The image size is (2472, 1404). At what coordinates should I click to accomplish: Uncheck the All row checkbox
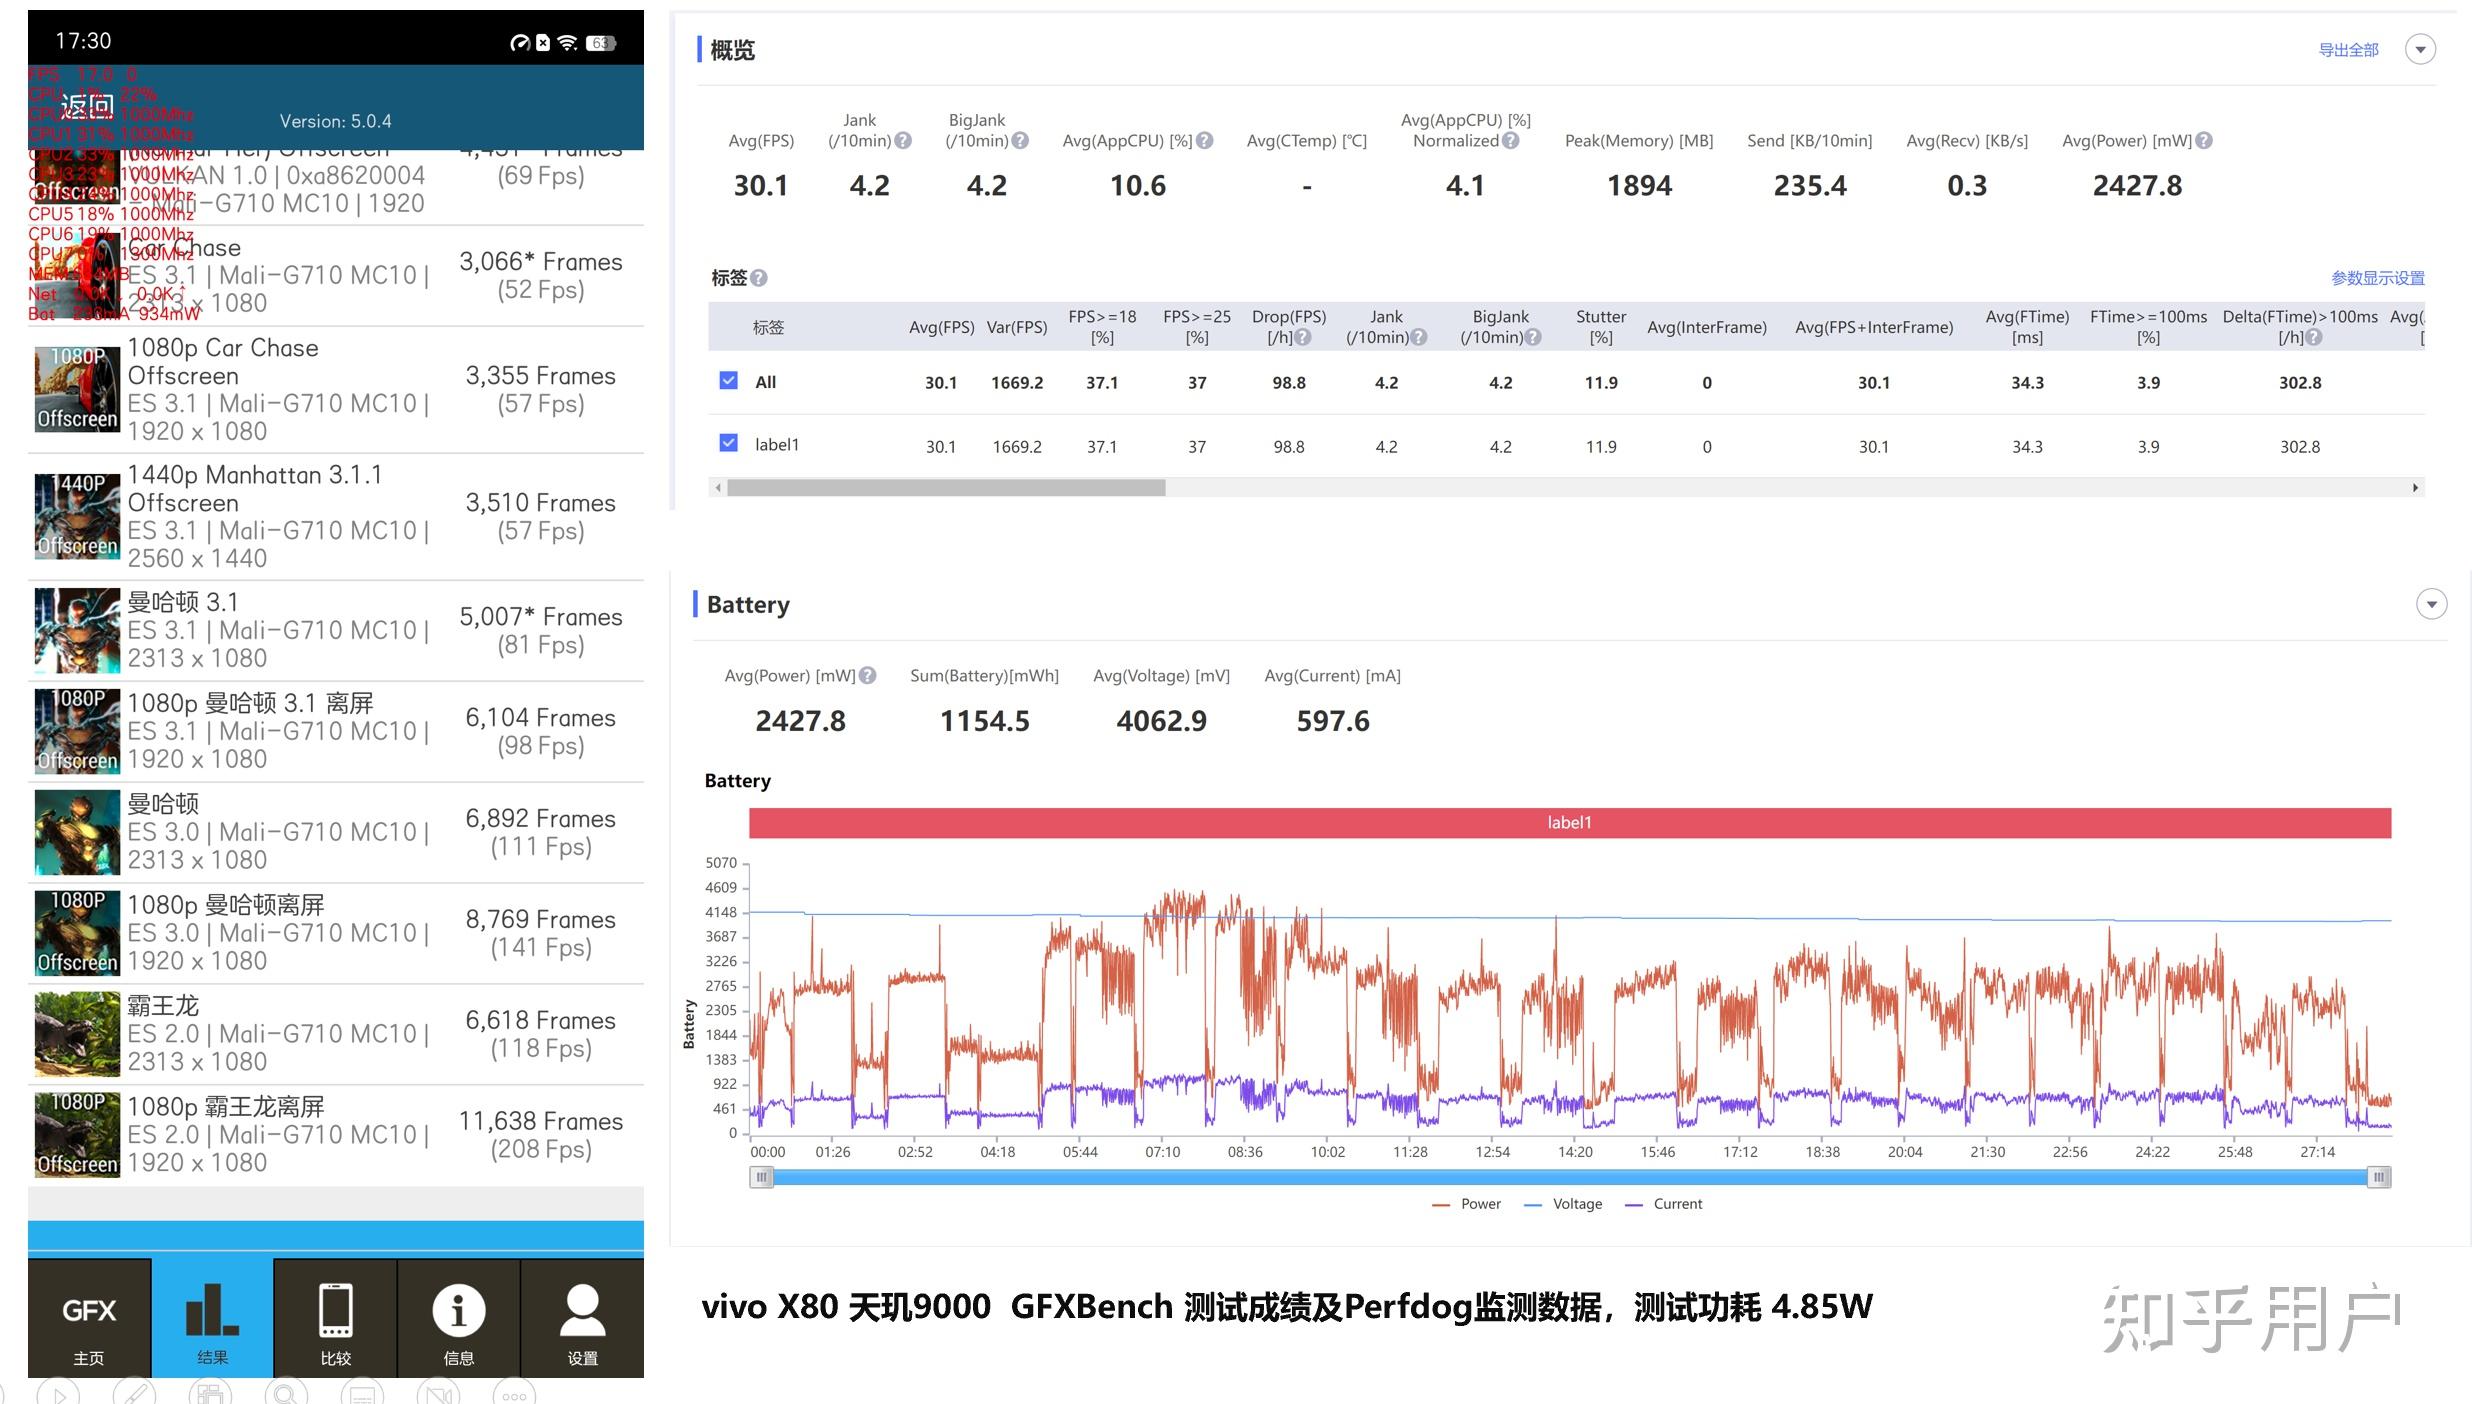(728, 381)
